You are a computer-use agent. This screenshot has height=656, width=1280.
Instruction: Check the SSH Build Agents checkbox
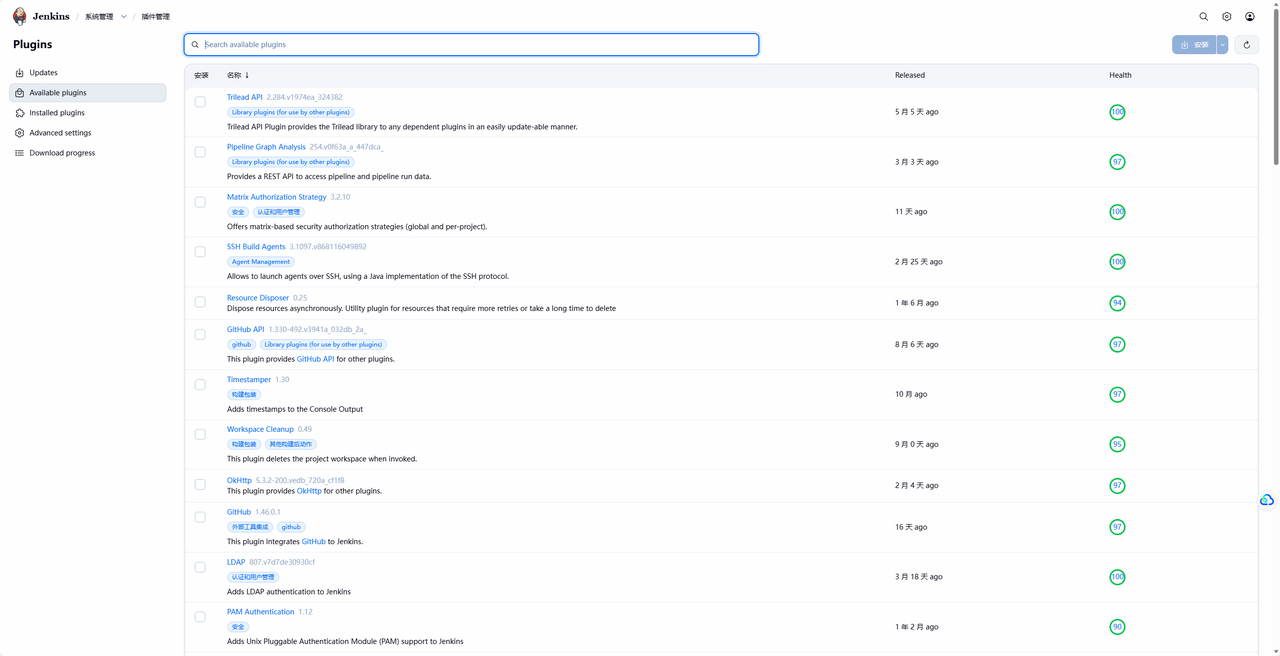tap(200, 252)
